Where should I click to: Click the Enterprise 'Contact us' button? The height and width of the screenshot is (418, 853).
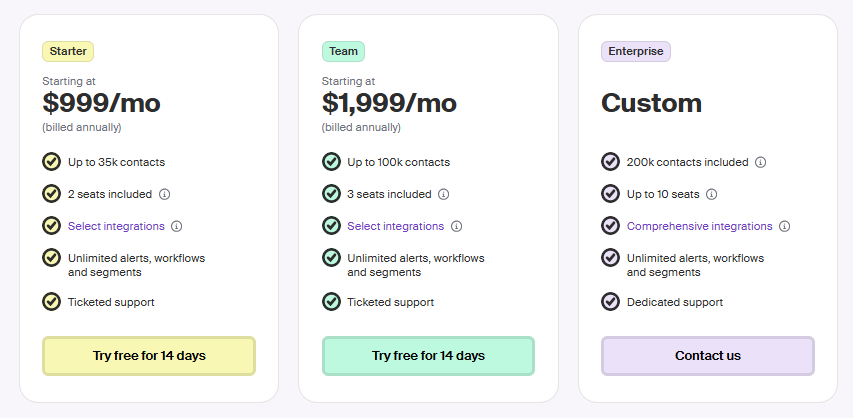click(x=708, y=356)
